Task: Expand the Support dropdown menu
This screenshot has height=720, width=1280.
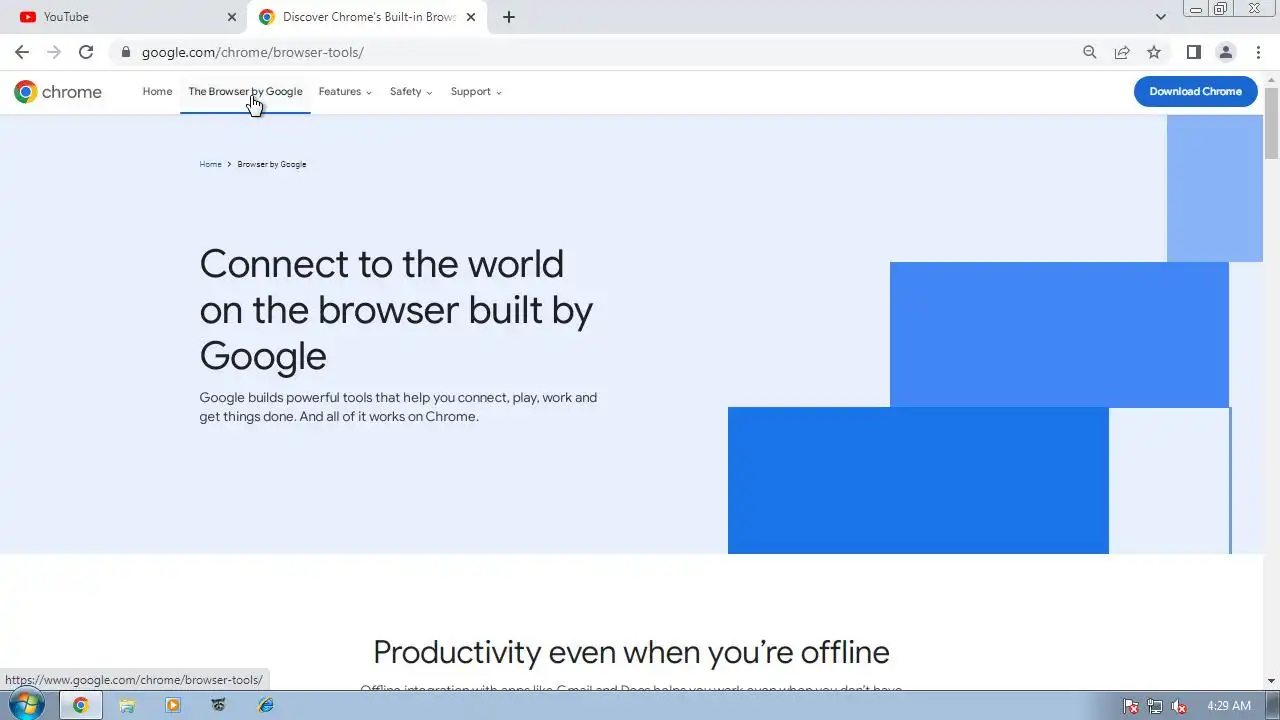Action: (x=476, y=91)
